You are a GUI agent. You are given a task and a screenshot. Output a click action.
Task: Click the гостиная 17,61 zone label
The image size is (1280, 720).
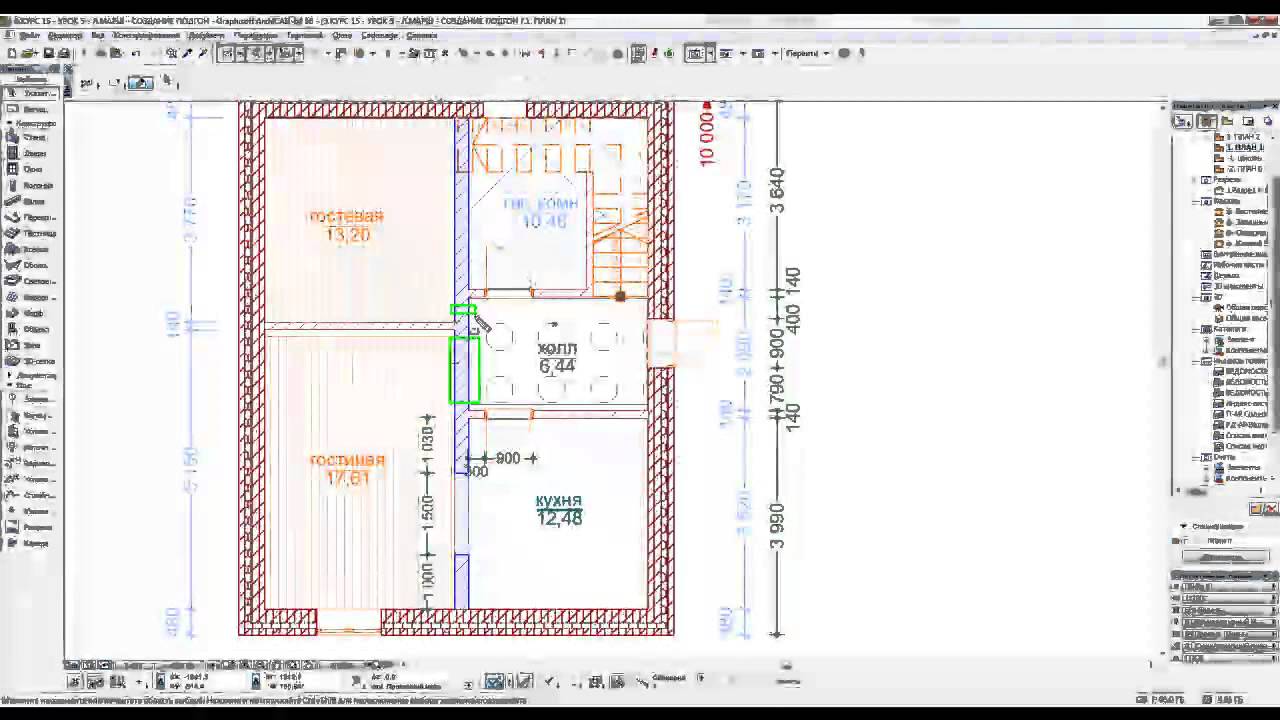(x=347, y=470)
